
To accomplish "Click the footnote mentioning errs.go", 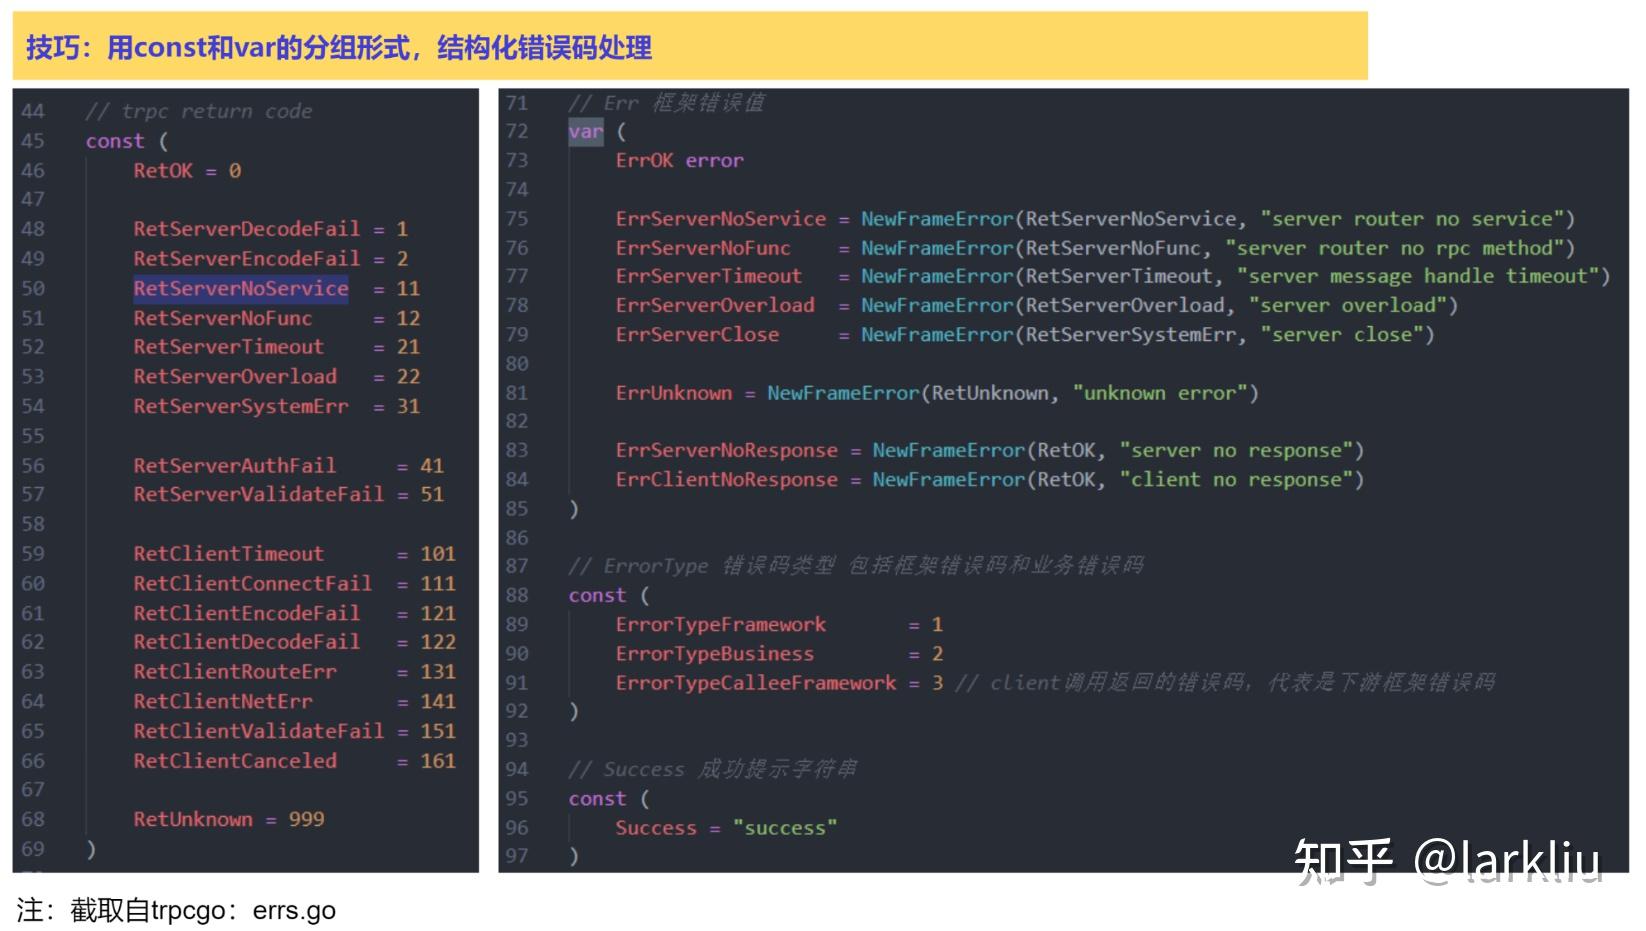I will 176,910.
